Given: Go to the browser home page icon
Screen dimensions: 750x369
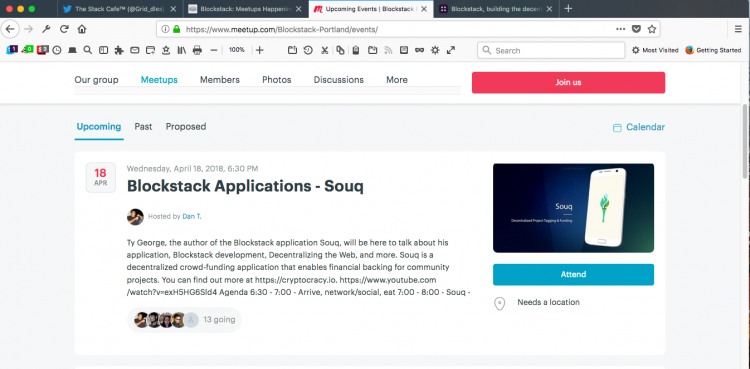Looking at the screenshot, I should [82, 29].
